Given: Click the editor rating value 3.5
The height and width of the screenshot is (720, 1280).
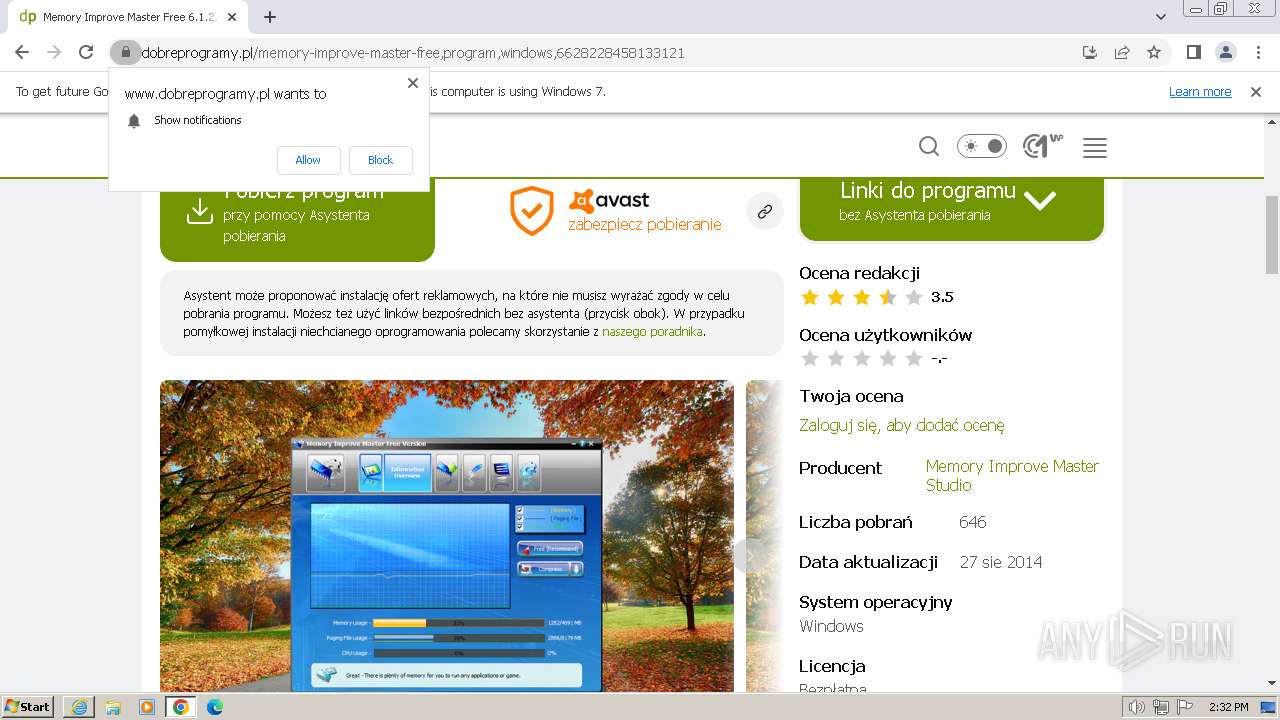Looking at the screenshot, I should click(942, 297).
